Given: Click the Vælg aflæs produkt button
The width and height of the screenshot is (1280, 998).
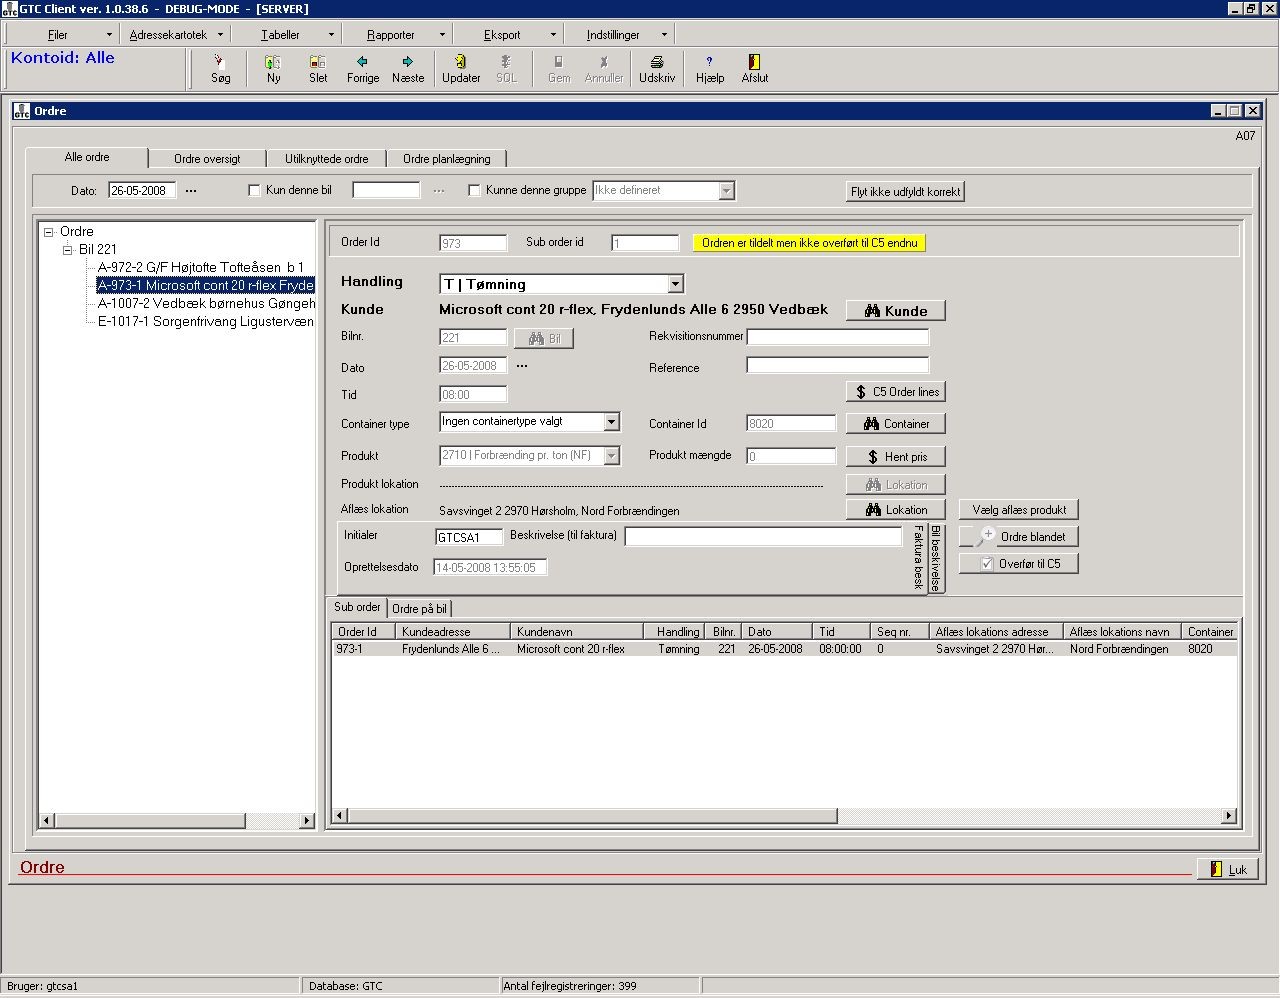Looking at the screenshot, I should pyautogui.click(x=1018, y=510).
